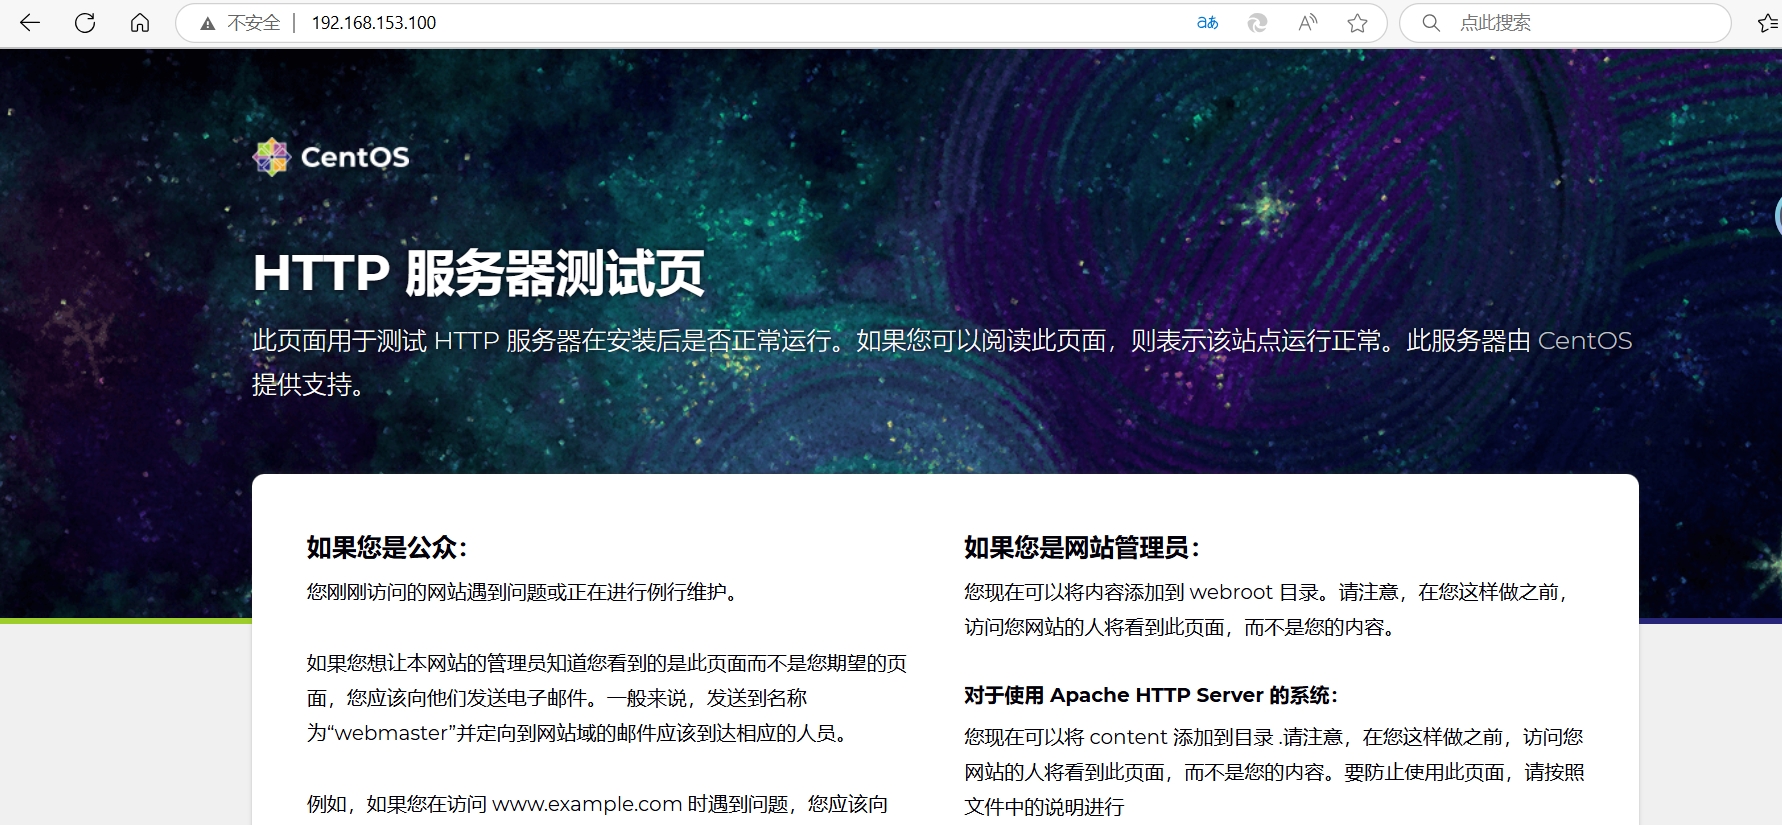The height and width of the screenshot is (825, 1782).
Task: Click the grey circular icon next to translate
Action: [1257, 23]
